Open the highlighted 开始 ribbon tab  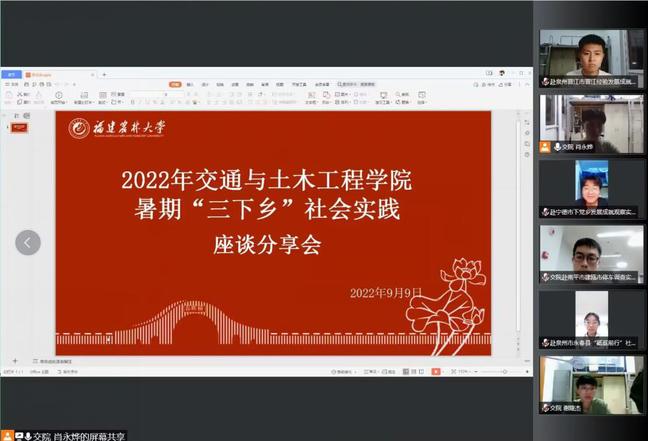click(174, 85)
